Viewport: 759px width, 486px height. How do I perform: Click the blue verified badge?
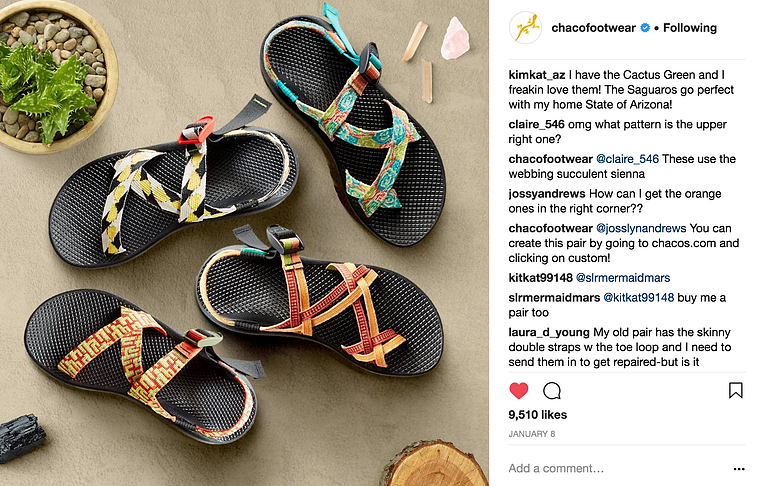645,28
